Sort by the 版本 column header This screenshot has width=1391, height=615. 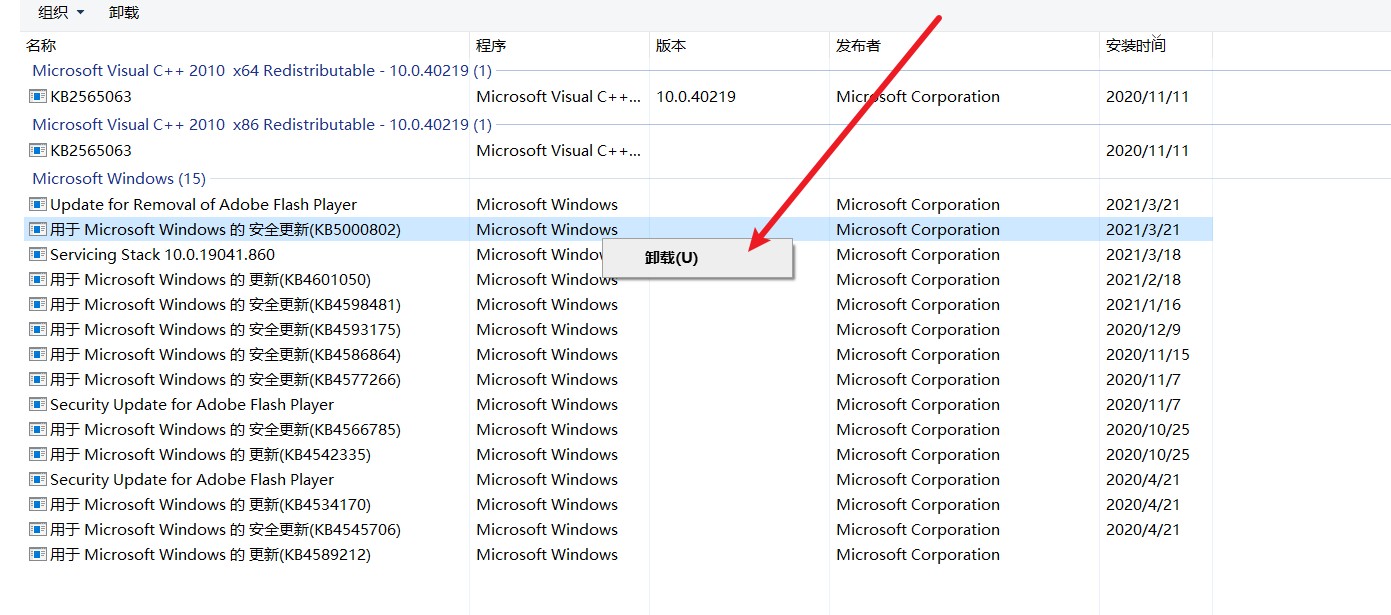click(671, 45)
